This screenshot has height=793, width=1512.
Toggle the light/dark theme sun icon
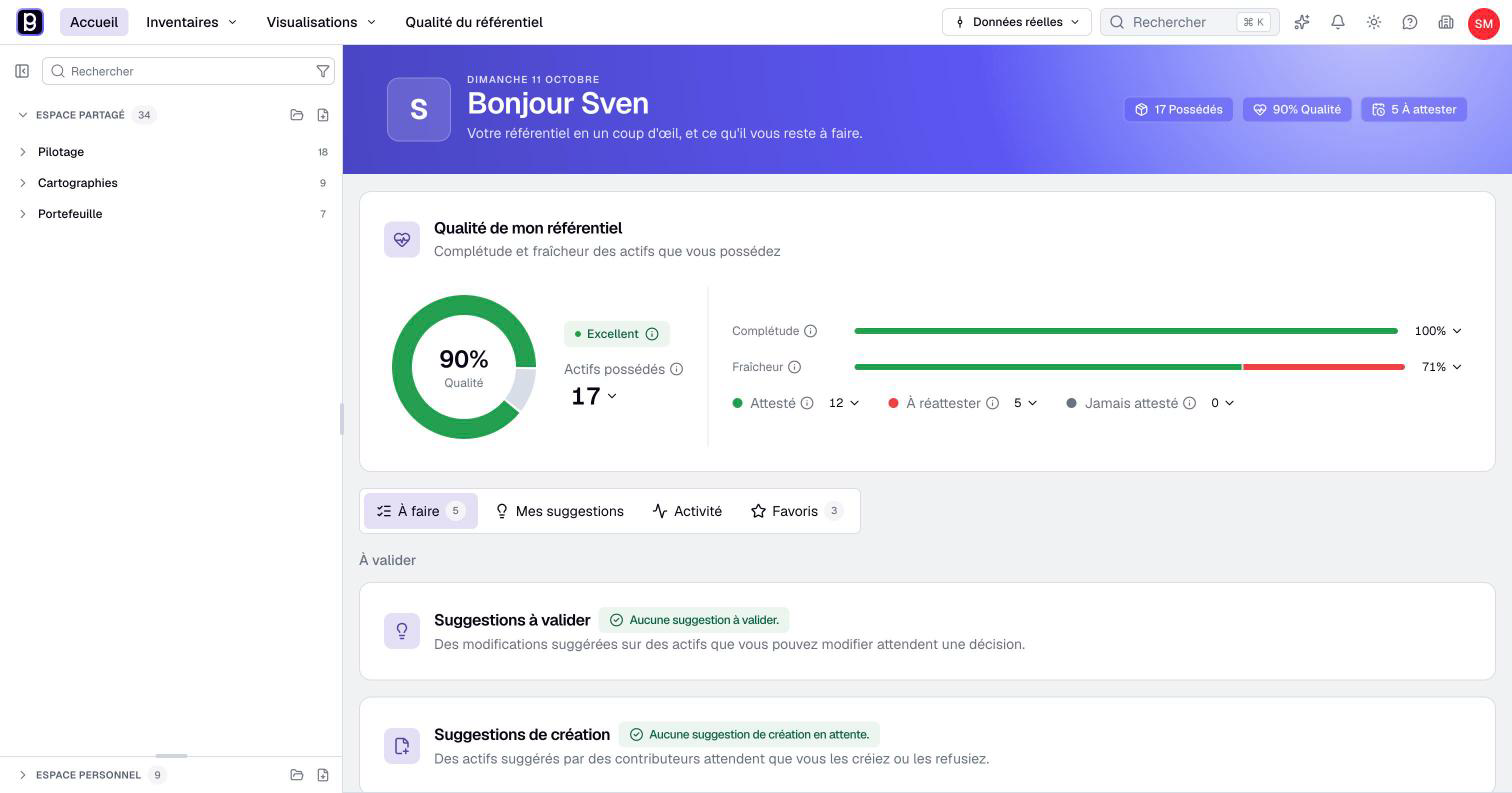click(1374, 22)
